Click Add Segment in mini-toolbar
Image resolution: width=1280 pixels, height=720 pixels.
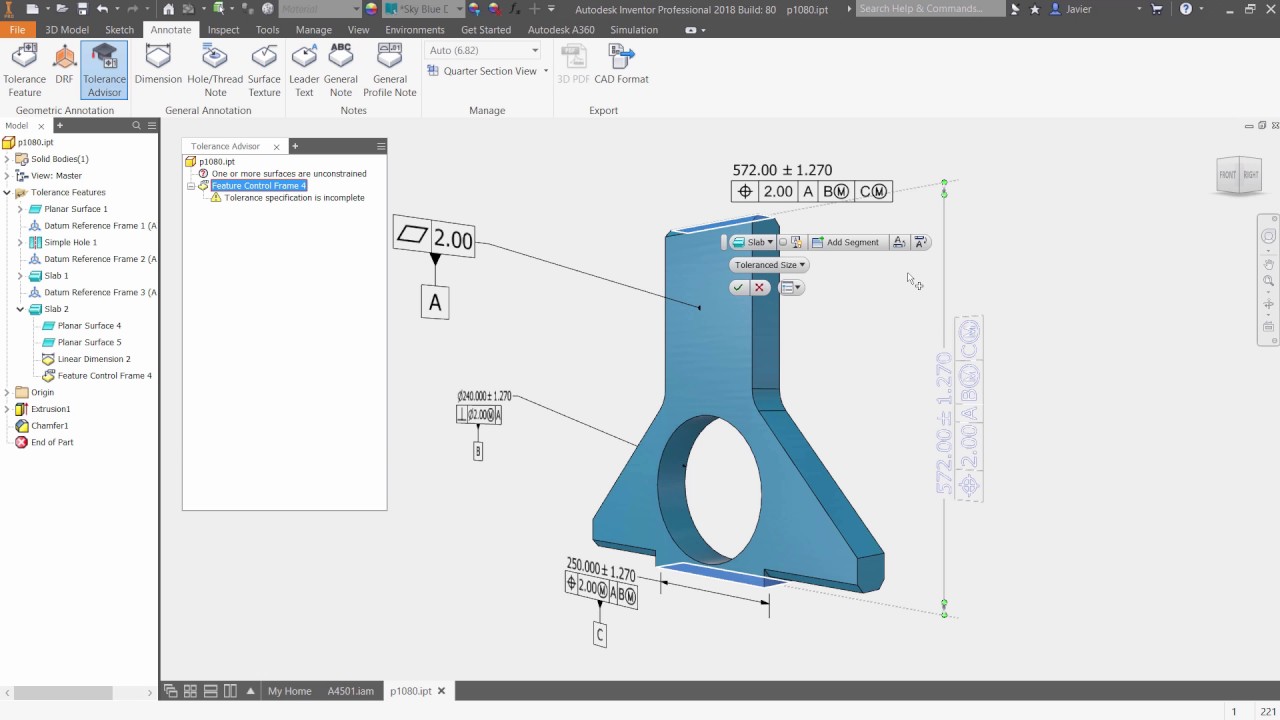point(846,242)
